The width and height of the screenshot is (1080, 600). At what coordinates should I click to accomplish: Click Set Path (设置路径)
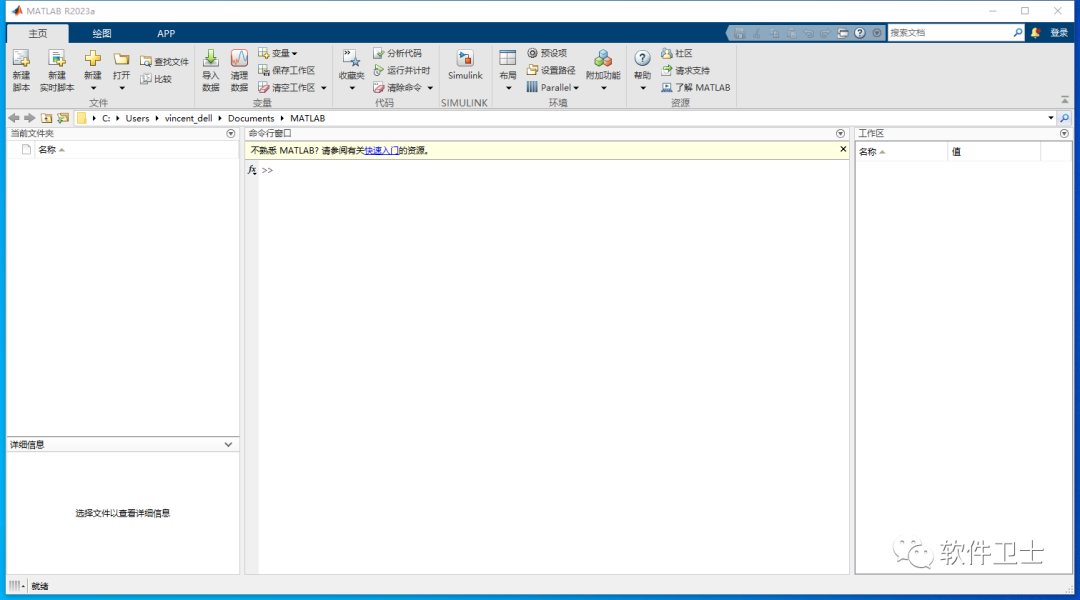coord(551,70)
